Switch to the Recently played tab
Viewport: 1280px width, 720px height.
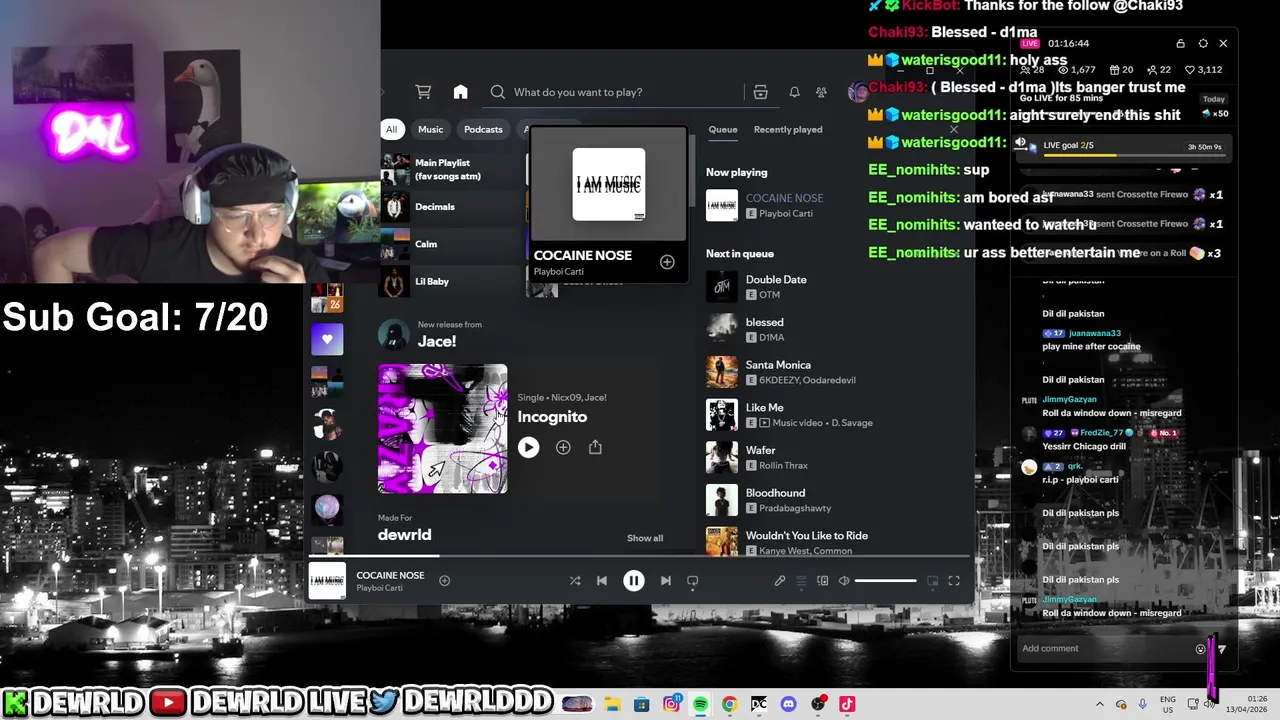click(788, 129)
